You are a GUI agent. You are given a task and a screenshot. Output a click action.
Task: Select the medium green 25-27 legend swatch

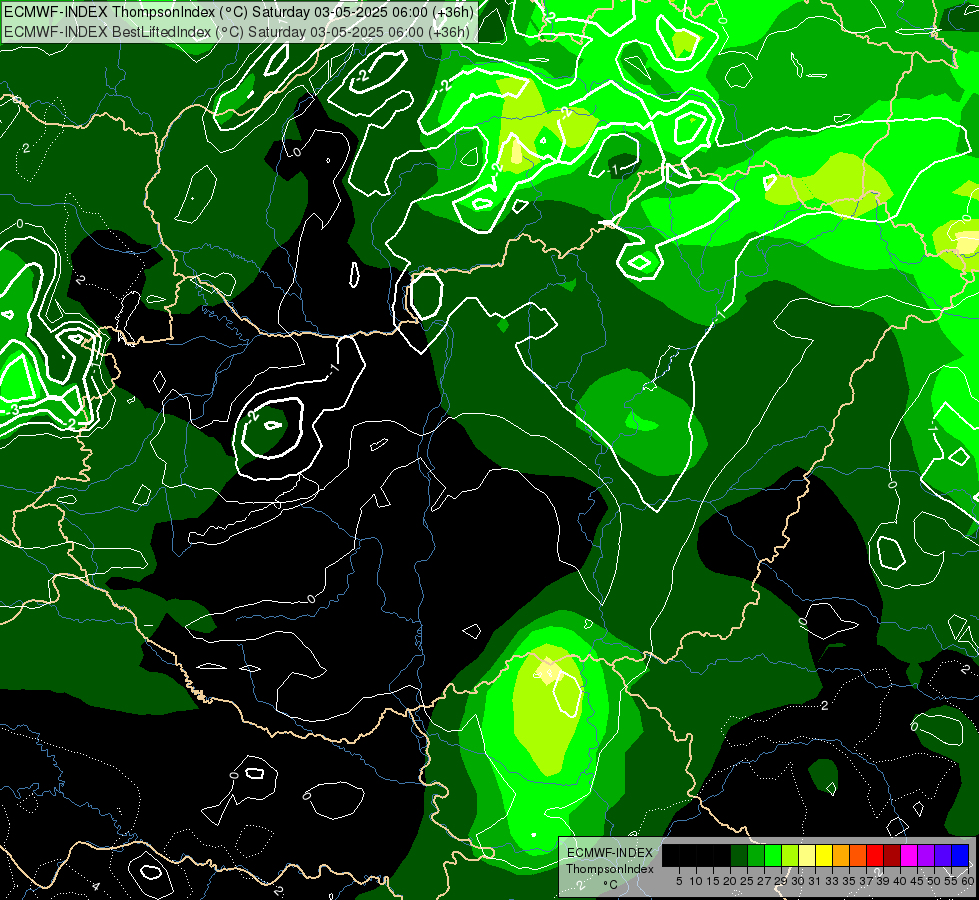tap(756, 855)
